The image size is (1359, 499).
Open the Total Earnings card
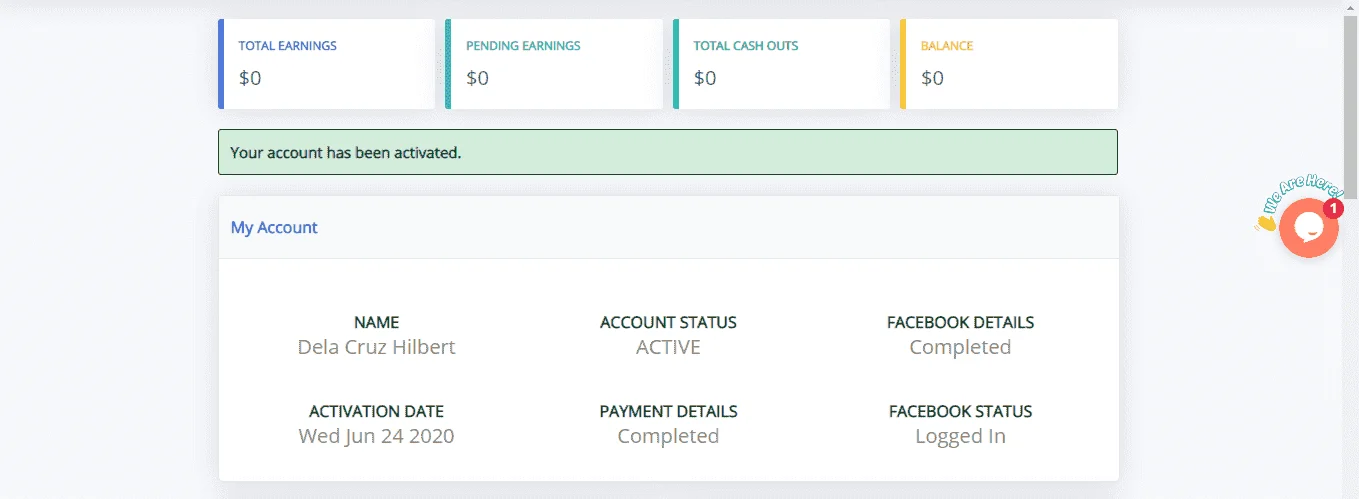pyautogui.click(x=326, y=63)
